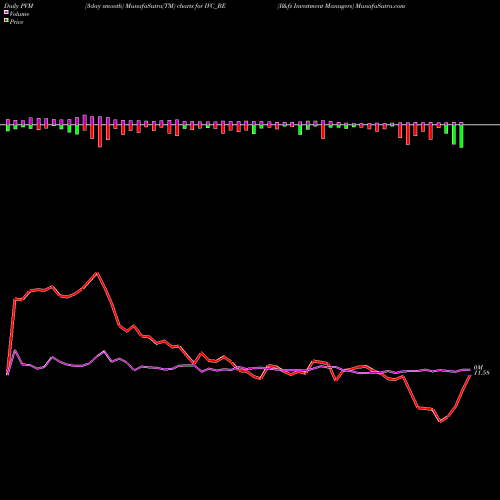Screen dimensions: 500x500
Task: Click the lowest trough of the red price line
Action: (440, 421)
